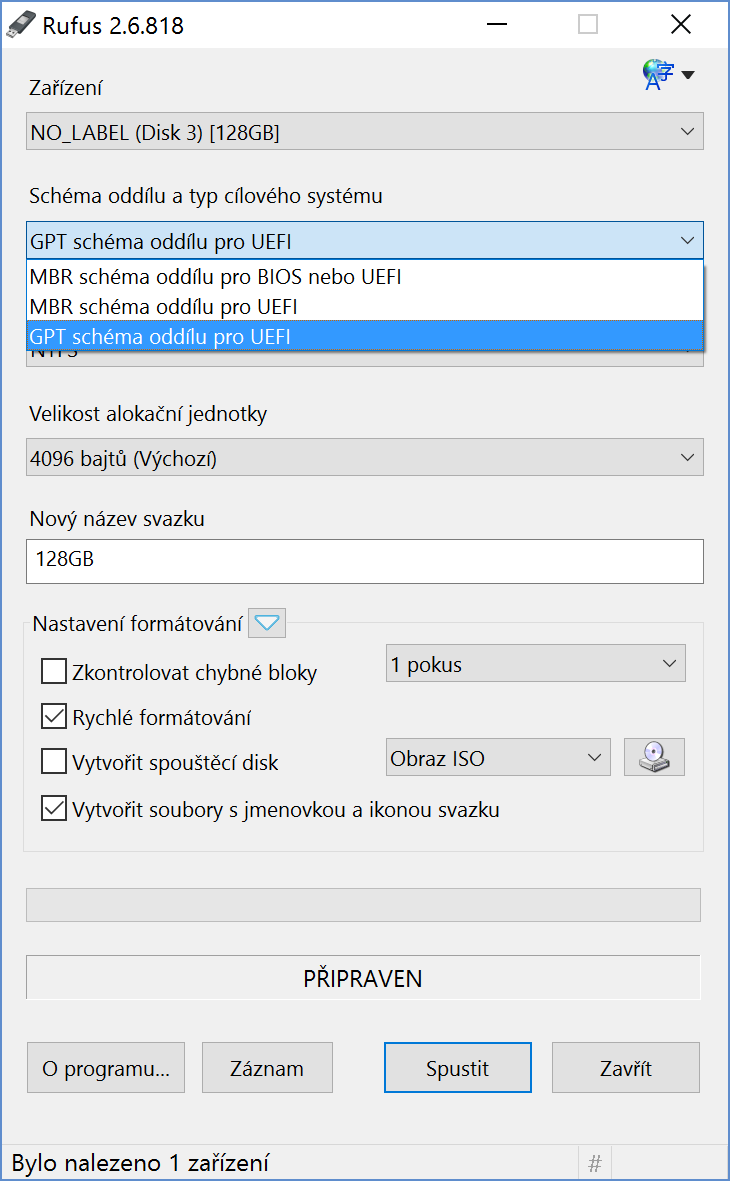The image size is (730, 1181).
Task: Click the O programu... button
Action: (x=106, y=1068)
